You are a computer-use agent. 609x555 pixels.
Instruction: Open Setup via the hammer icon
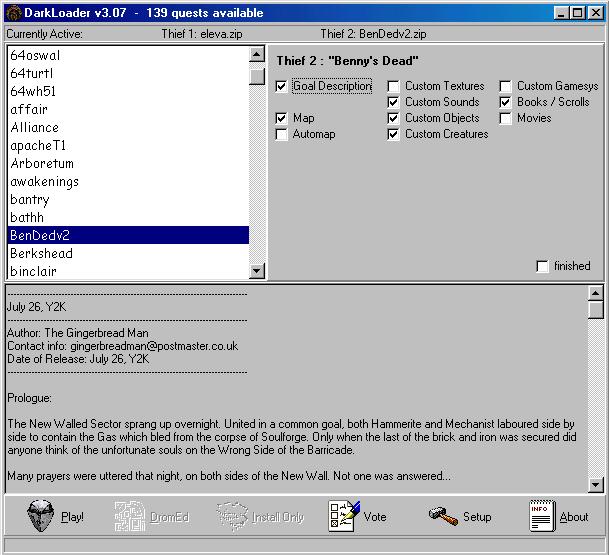tap(443, 516)
